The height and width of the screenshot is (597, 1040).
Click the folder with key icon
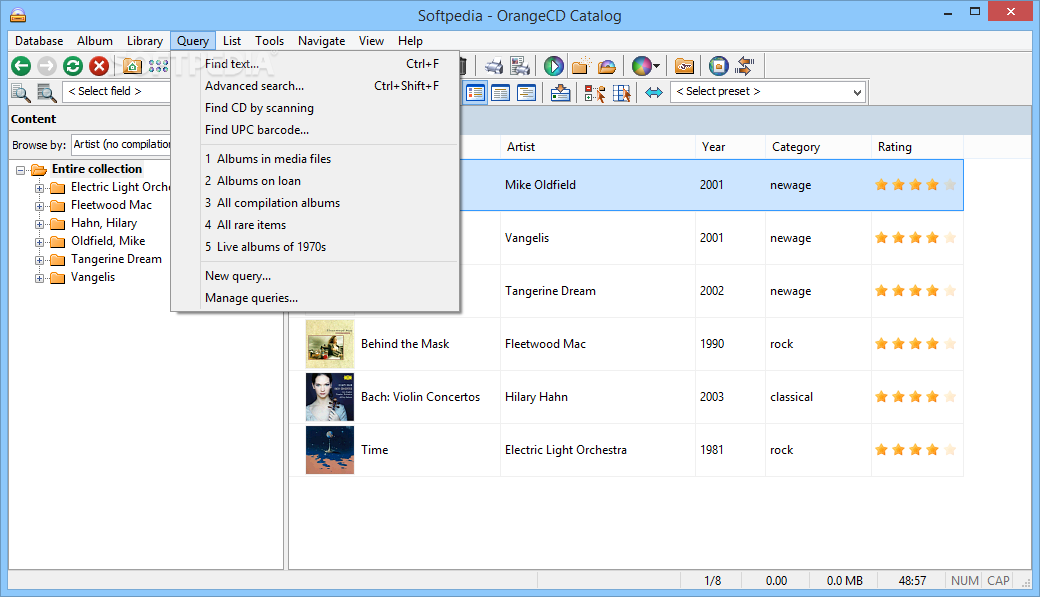coord(684,66)
